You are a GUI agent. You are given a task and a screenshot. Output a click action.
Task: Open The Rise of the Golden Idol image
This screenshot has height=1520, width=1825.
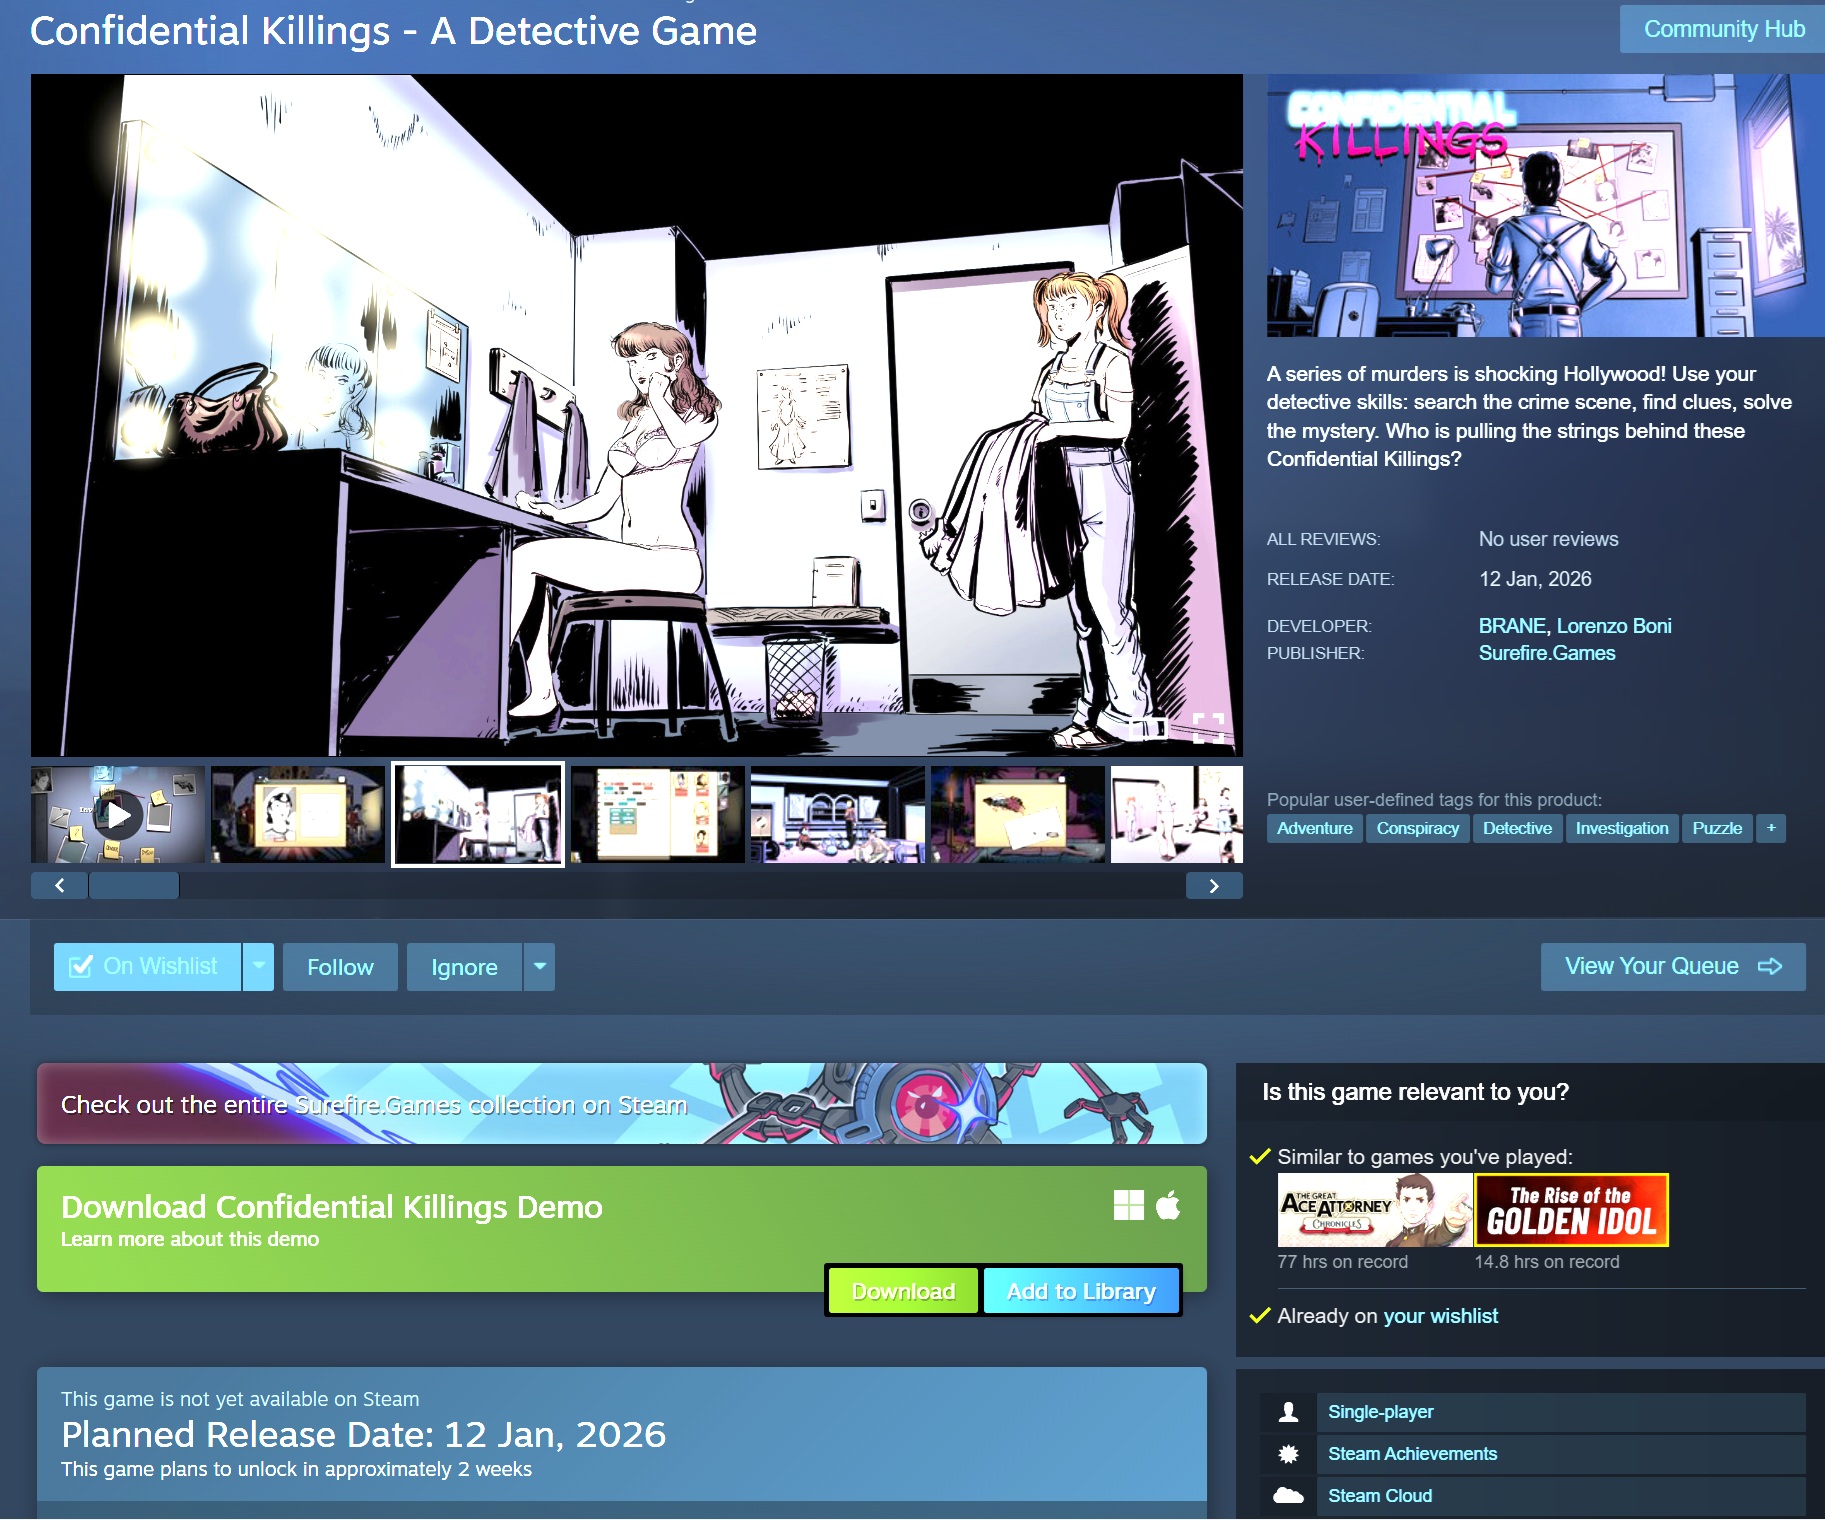click(1572, 1210)
